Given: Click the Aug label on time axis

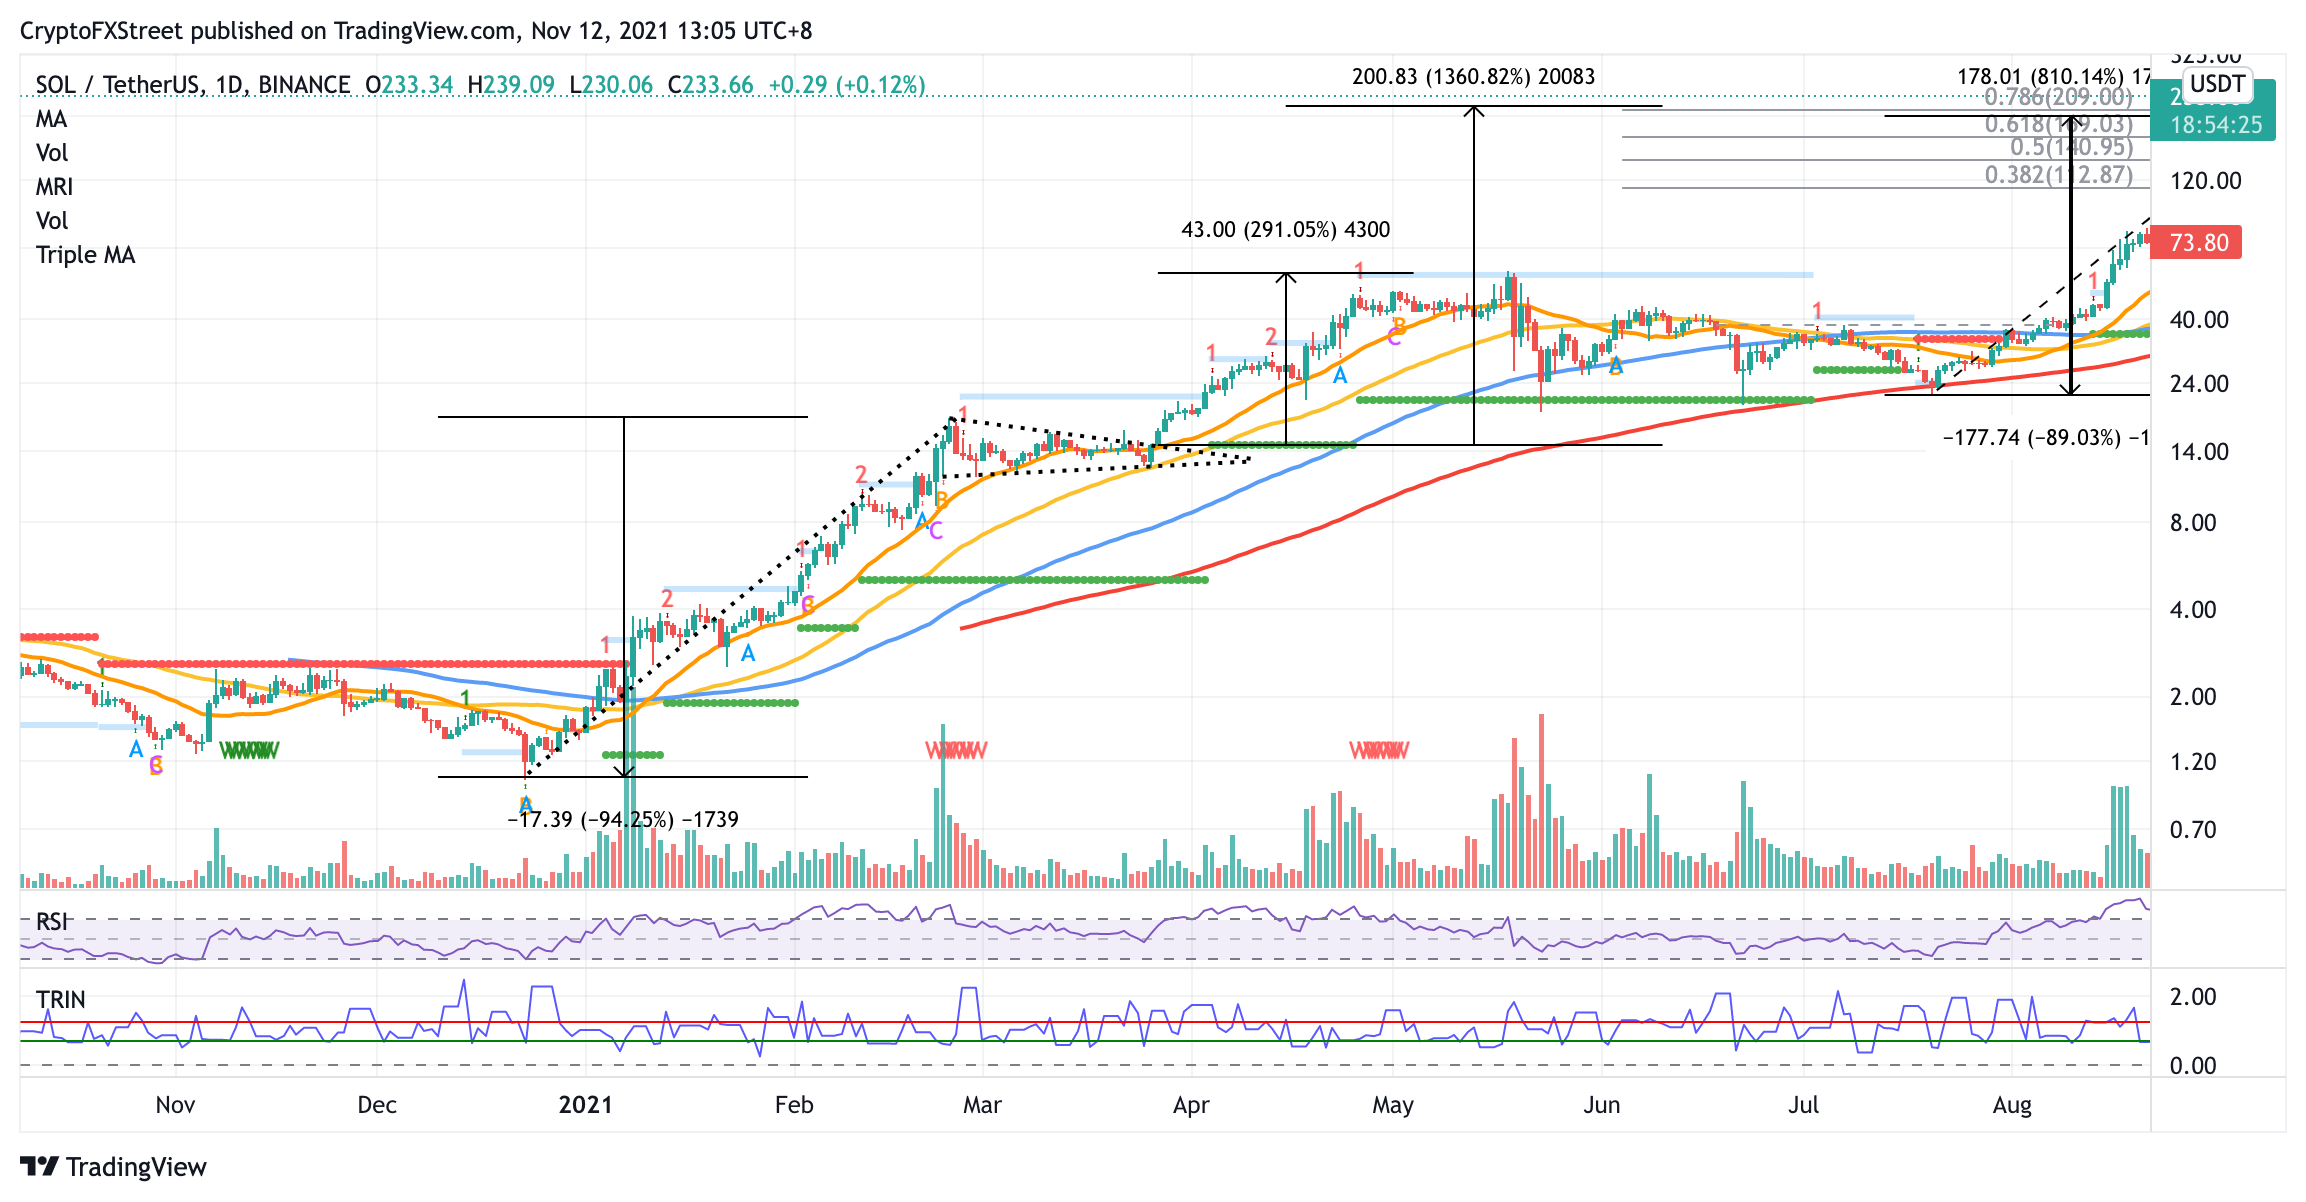Looking at the screenshot, I should coord(2012,1105).
